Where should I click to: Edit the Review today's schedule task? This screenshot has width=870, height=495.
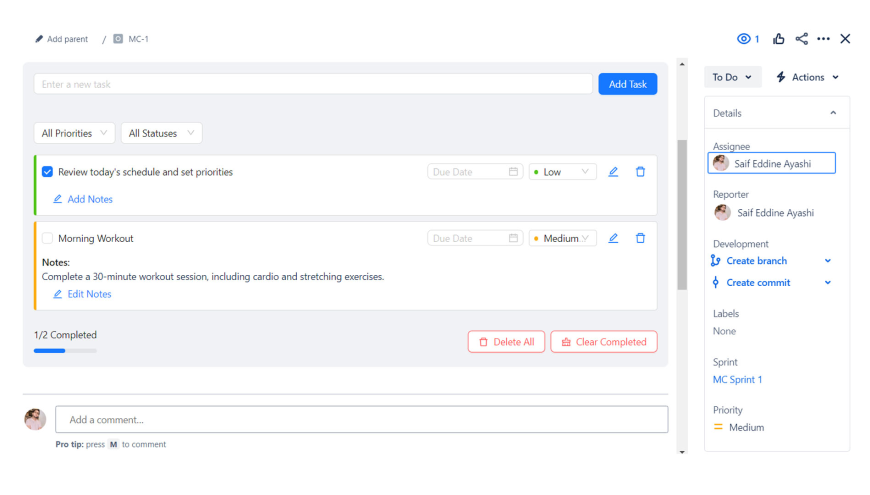tap(613, 172)
